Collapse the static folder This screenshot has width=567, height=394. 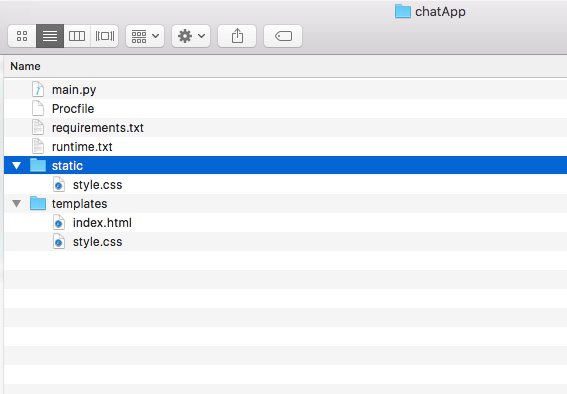16,166
